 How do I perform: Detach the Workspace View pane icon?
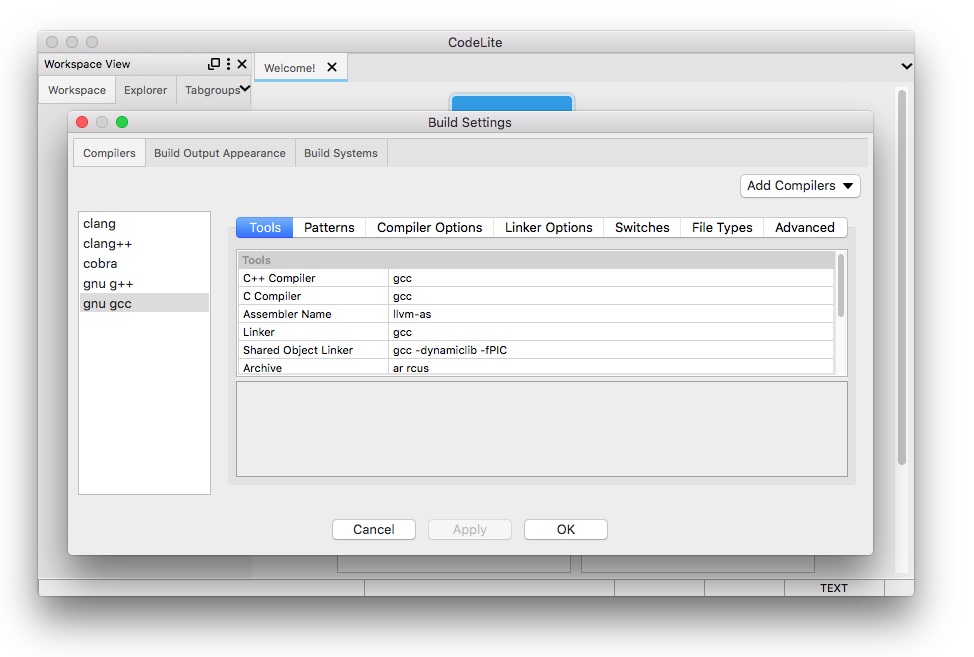[x=214, y=63]
